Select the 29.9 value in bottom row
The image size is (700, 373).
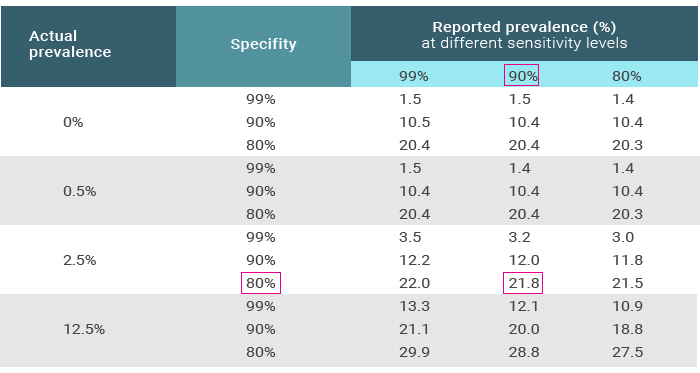coord(414,352)
